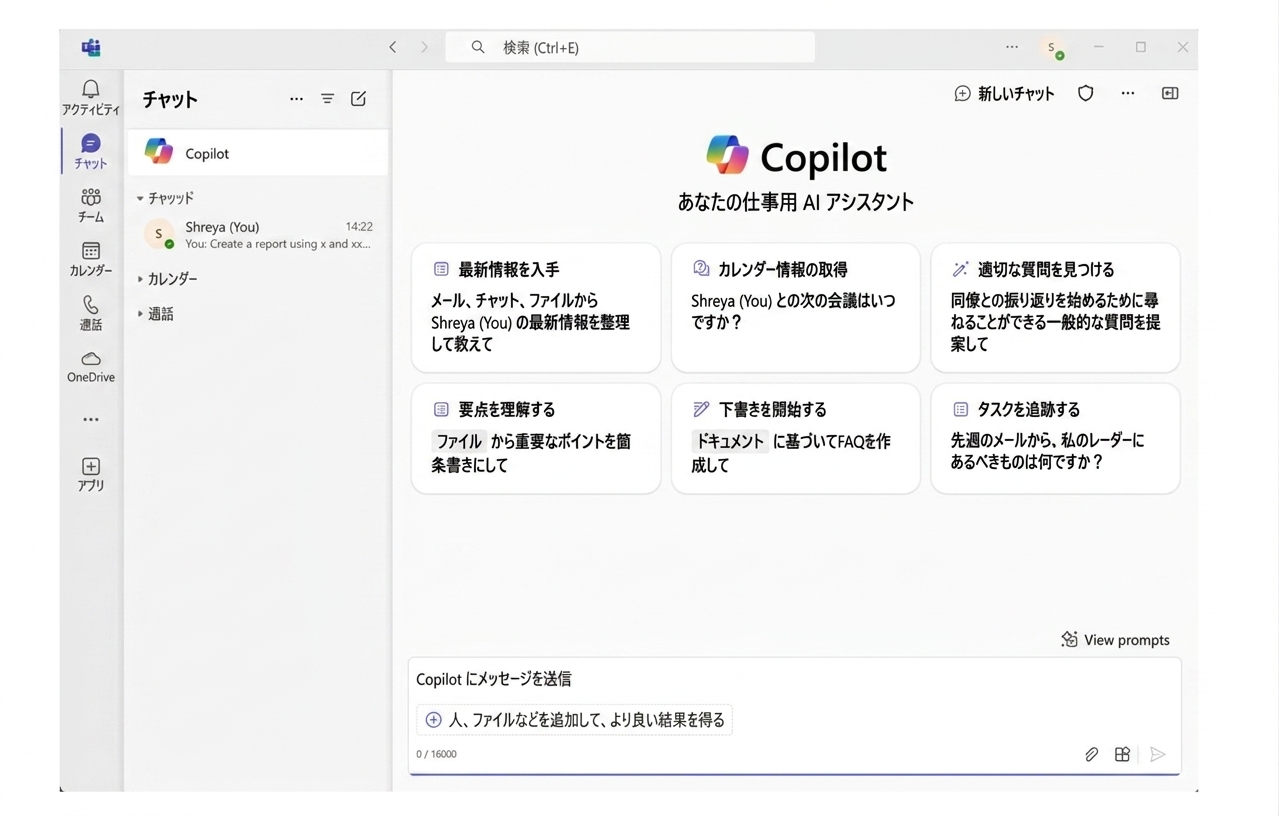Select the カレンダー情報の取得 prompt card
This screenshot has width=1279, height=816.
[x=796, y=308]
